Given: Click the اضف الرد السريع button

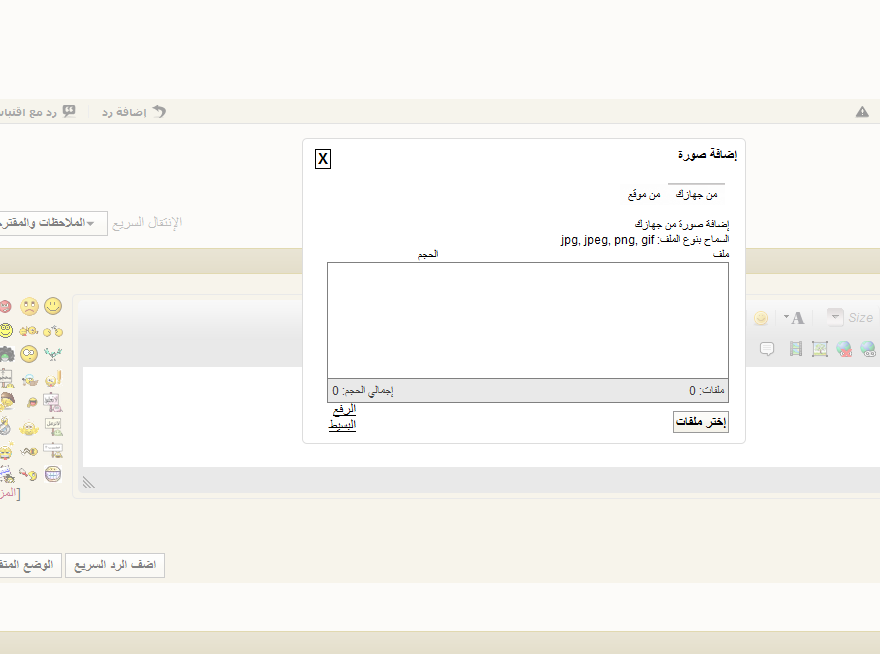Looking at the screenshot, I should click(x=115, y=565).
